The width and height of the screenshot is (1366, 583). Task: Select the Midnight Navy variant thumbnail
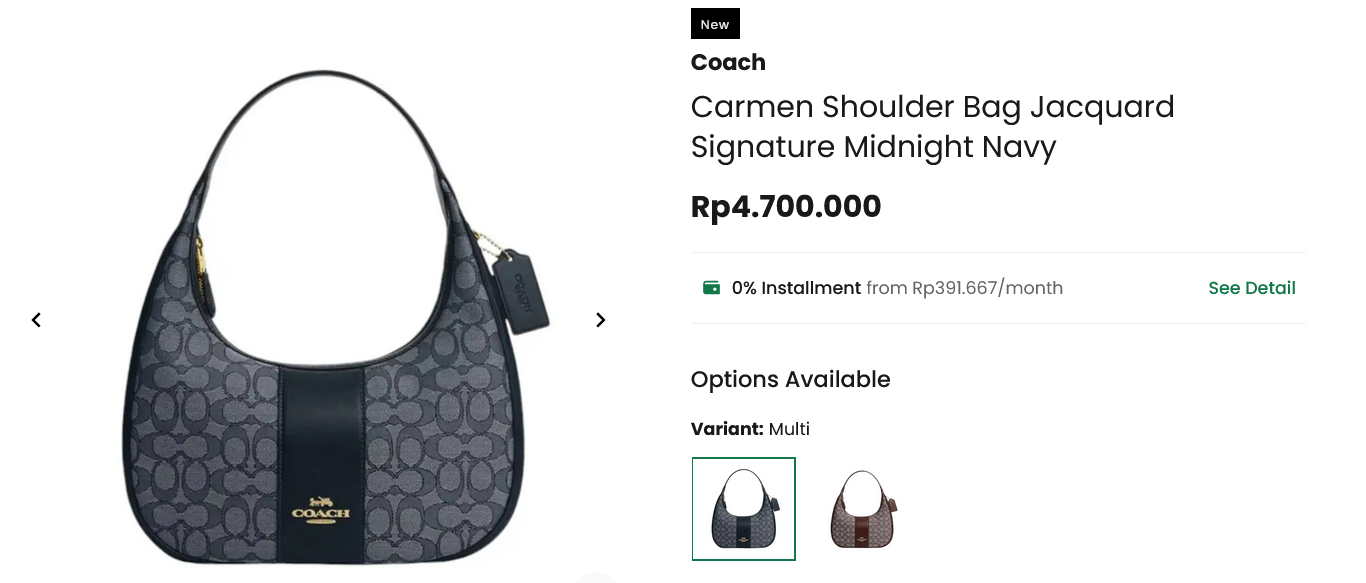pyautogui.click(x=743, y=509)
